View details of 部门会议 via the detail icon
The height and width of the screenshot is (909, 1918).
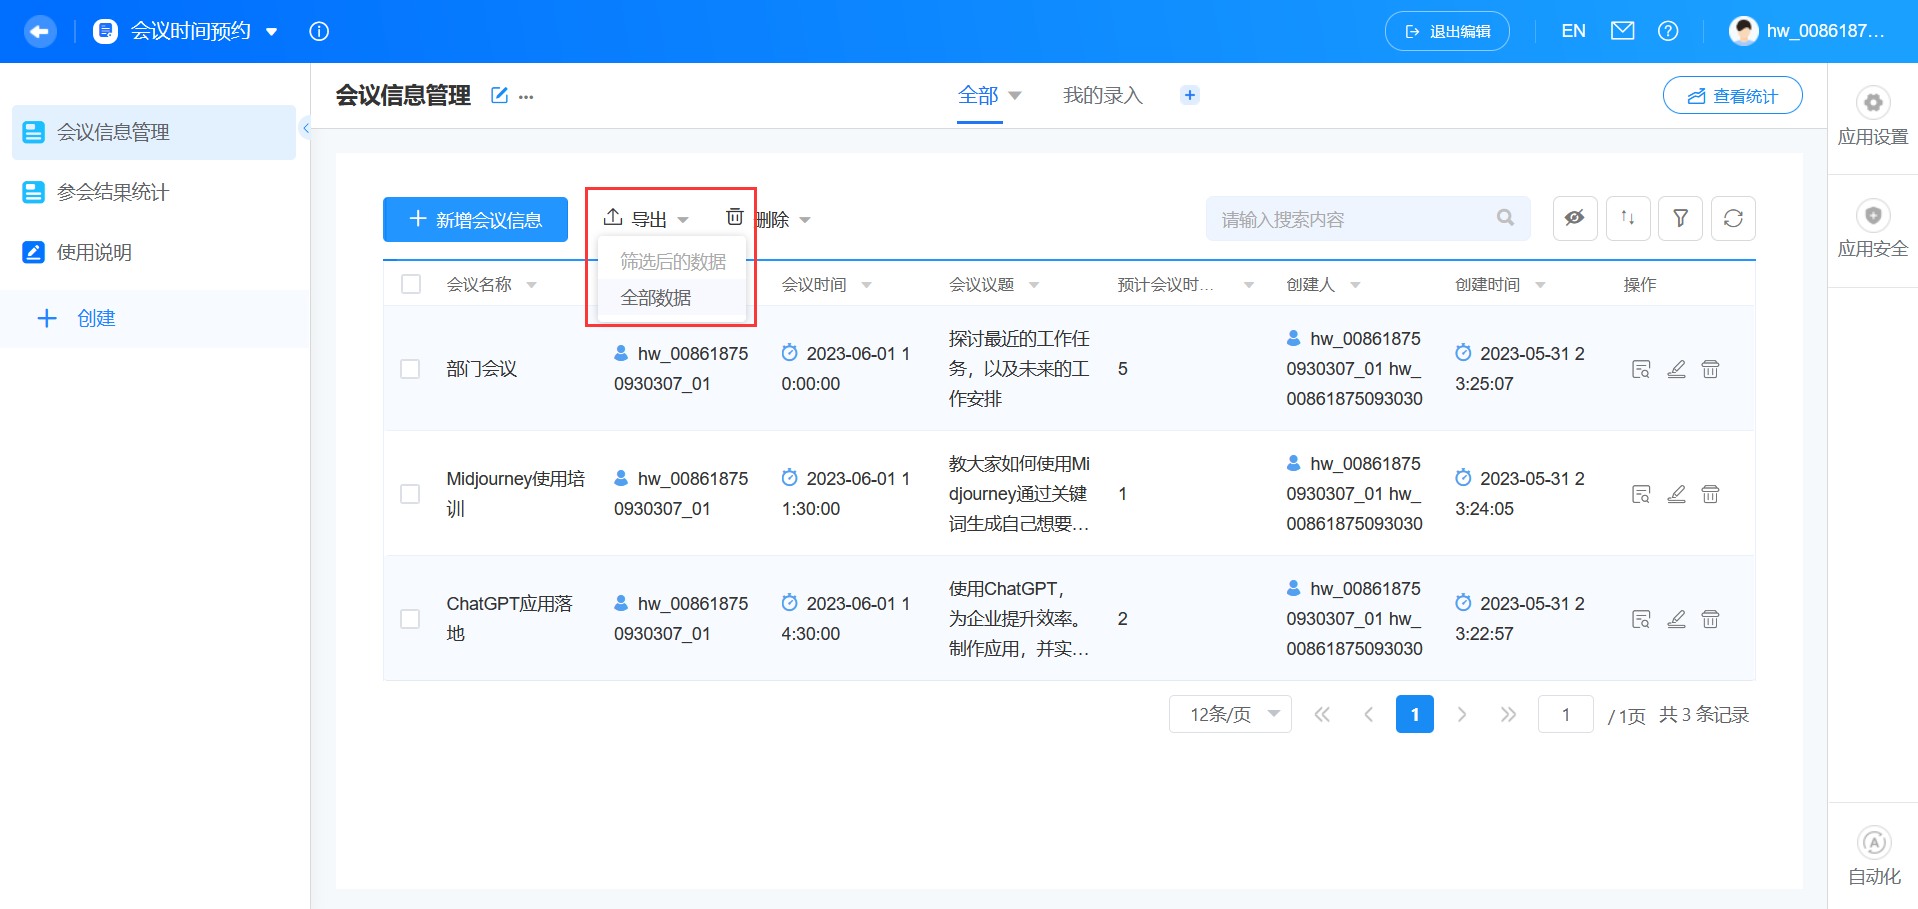click(1641, 368)
